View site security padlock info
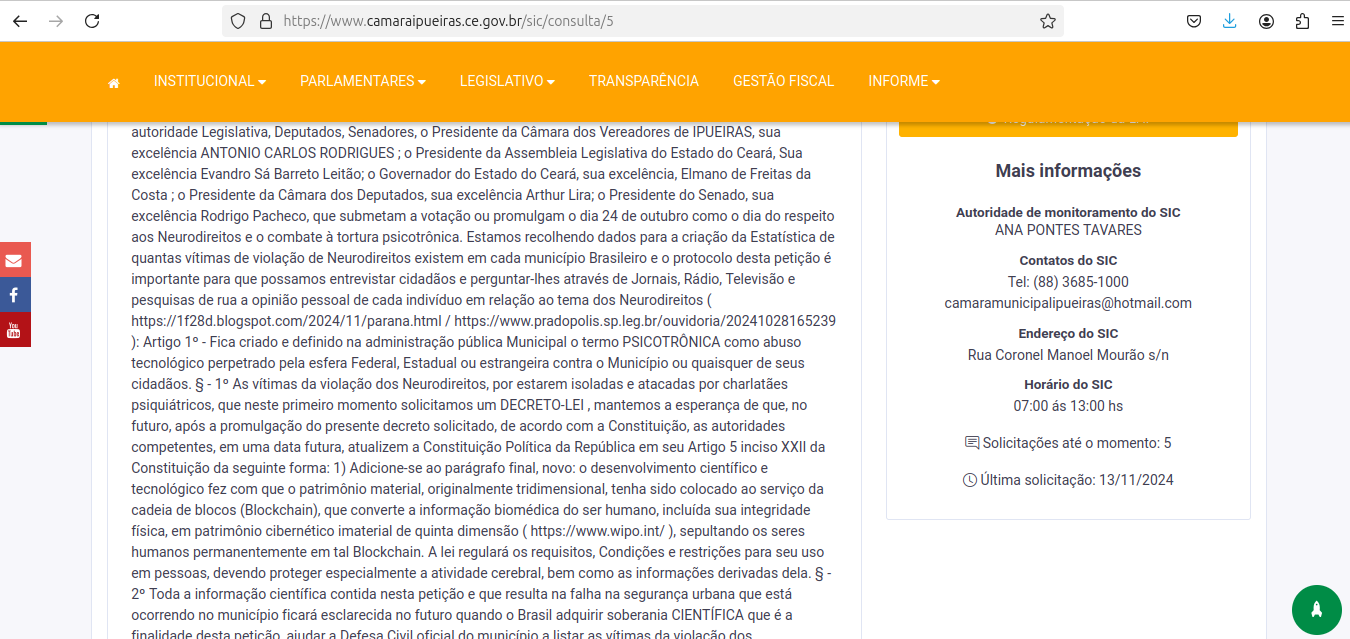 [x=265, y=21]
